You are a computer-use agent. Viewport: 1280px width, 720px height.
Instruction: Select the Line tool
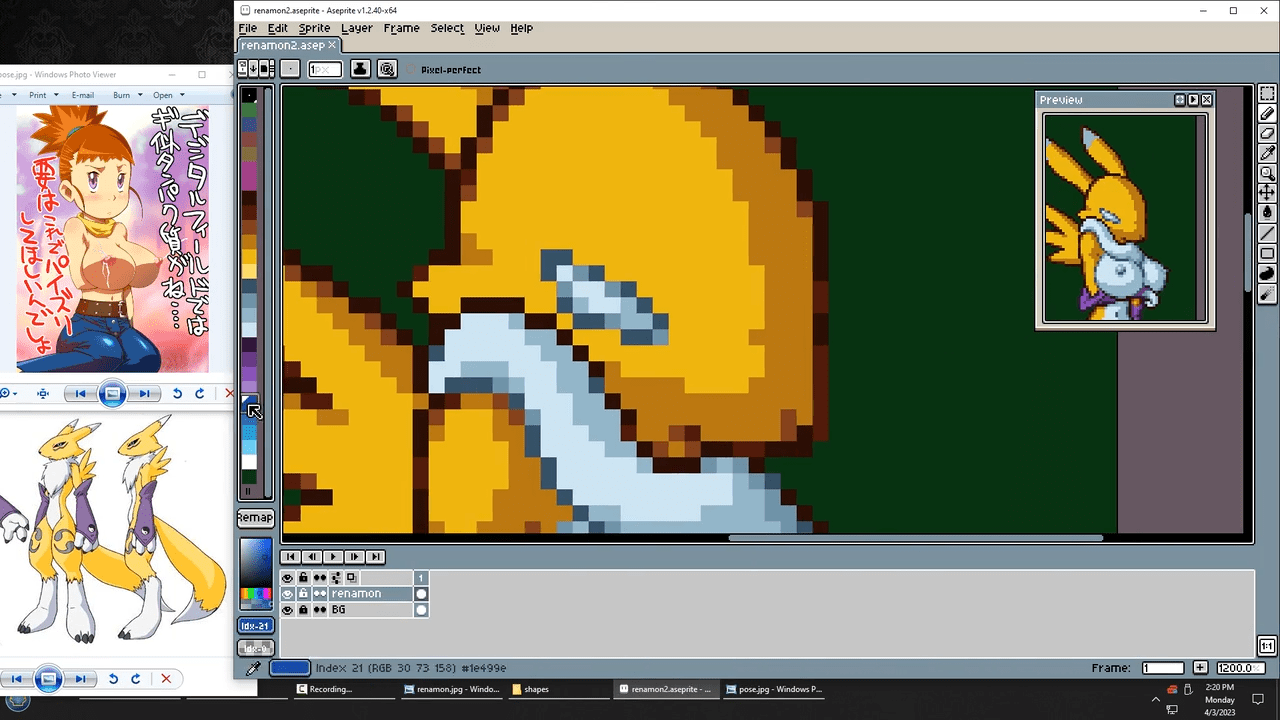pyautogui.click(x=1267, y=234)
